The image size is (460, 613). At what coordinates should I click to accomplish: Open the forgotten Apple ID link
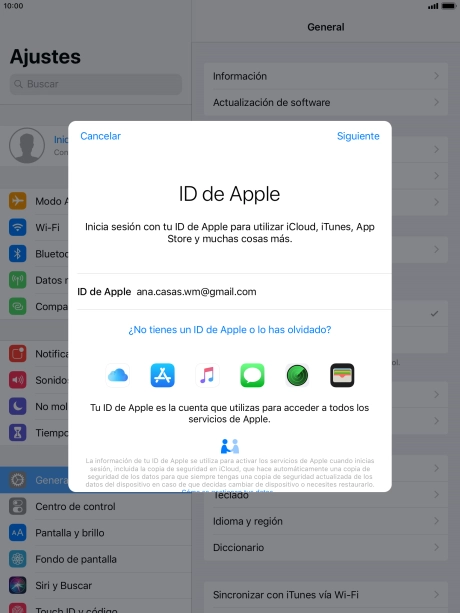click(230, 330)
